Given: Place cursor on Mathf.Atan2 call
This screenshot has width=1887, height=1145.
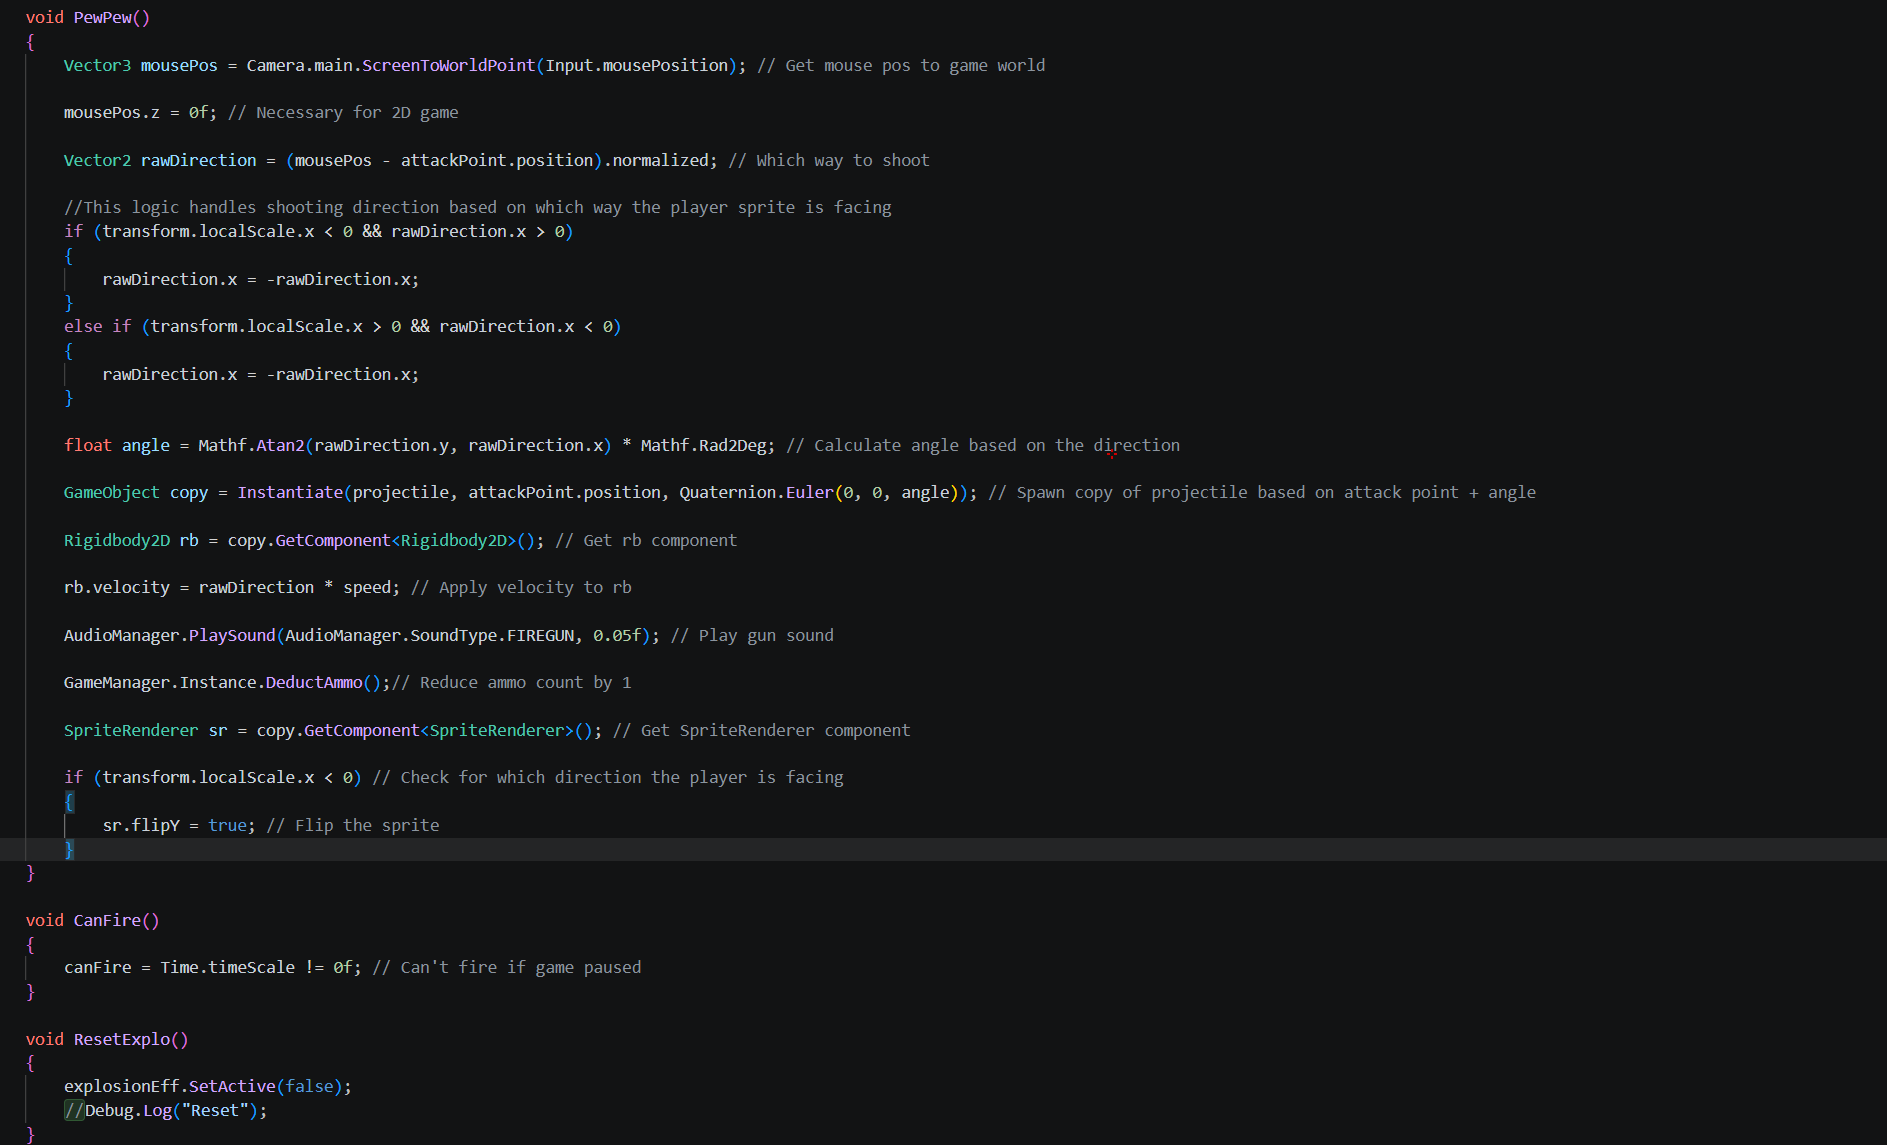Looking at the screenshot, I should pos(251,445).
